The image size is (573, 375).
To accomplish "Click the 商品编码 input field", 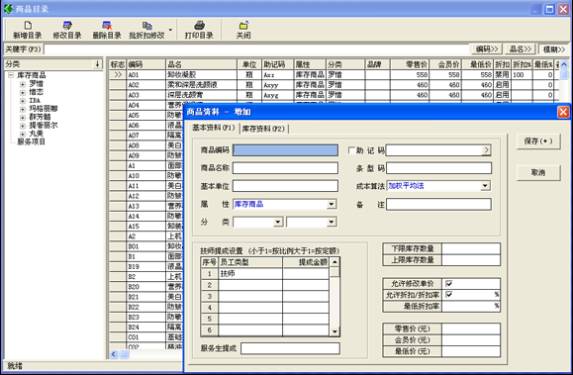I will (285, 150).
